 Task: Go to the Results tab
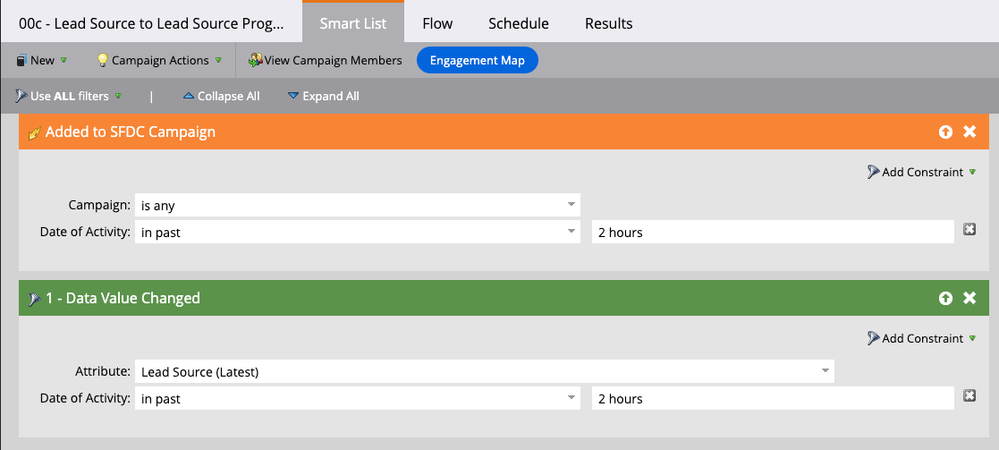(608, 24)
